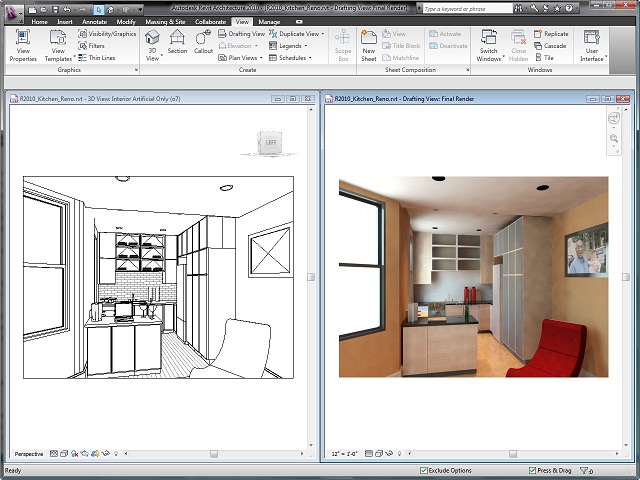This screenshot has height=480, width=640.
Task: Click the Cascade windows button
Action: (550, 46)
